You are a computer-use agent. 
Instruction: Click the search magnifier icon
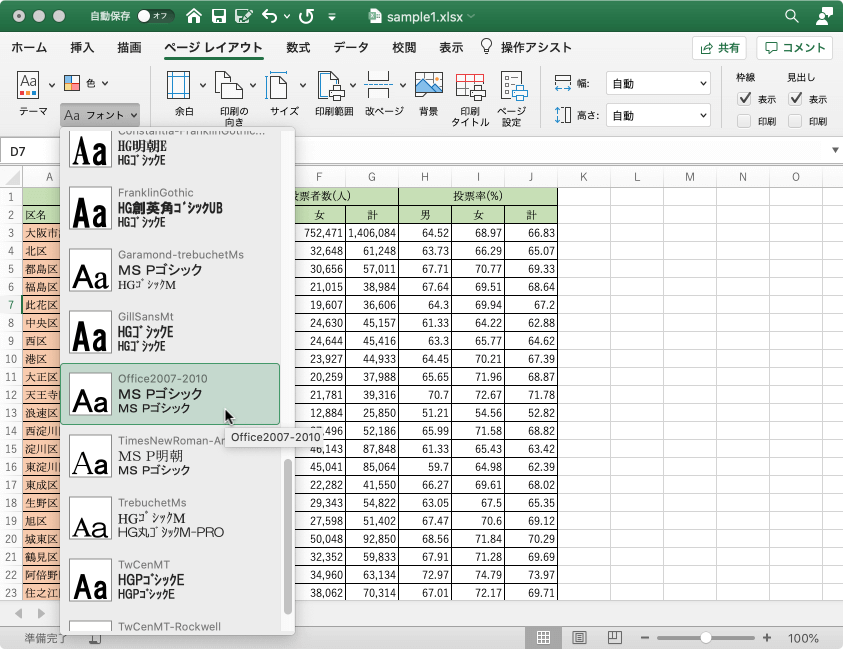coord(792,16)
